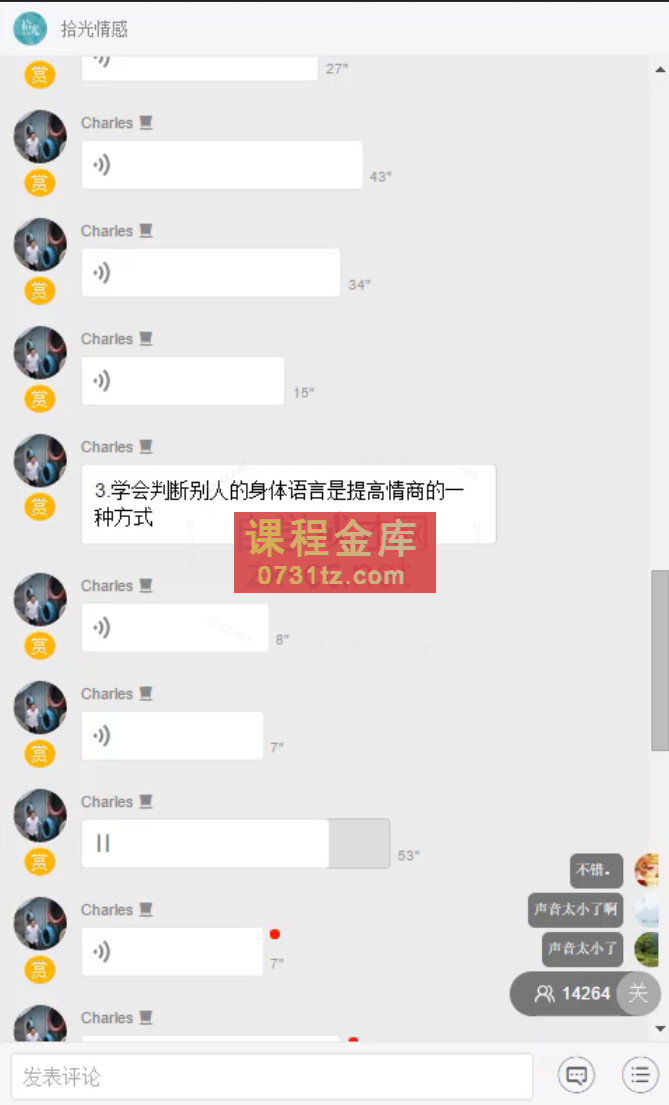Seek within the 53-second audio progress bar
The image size is (669, 1105).
235,843
